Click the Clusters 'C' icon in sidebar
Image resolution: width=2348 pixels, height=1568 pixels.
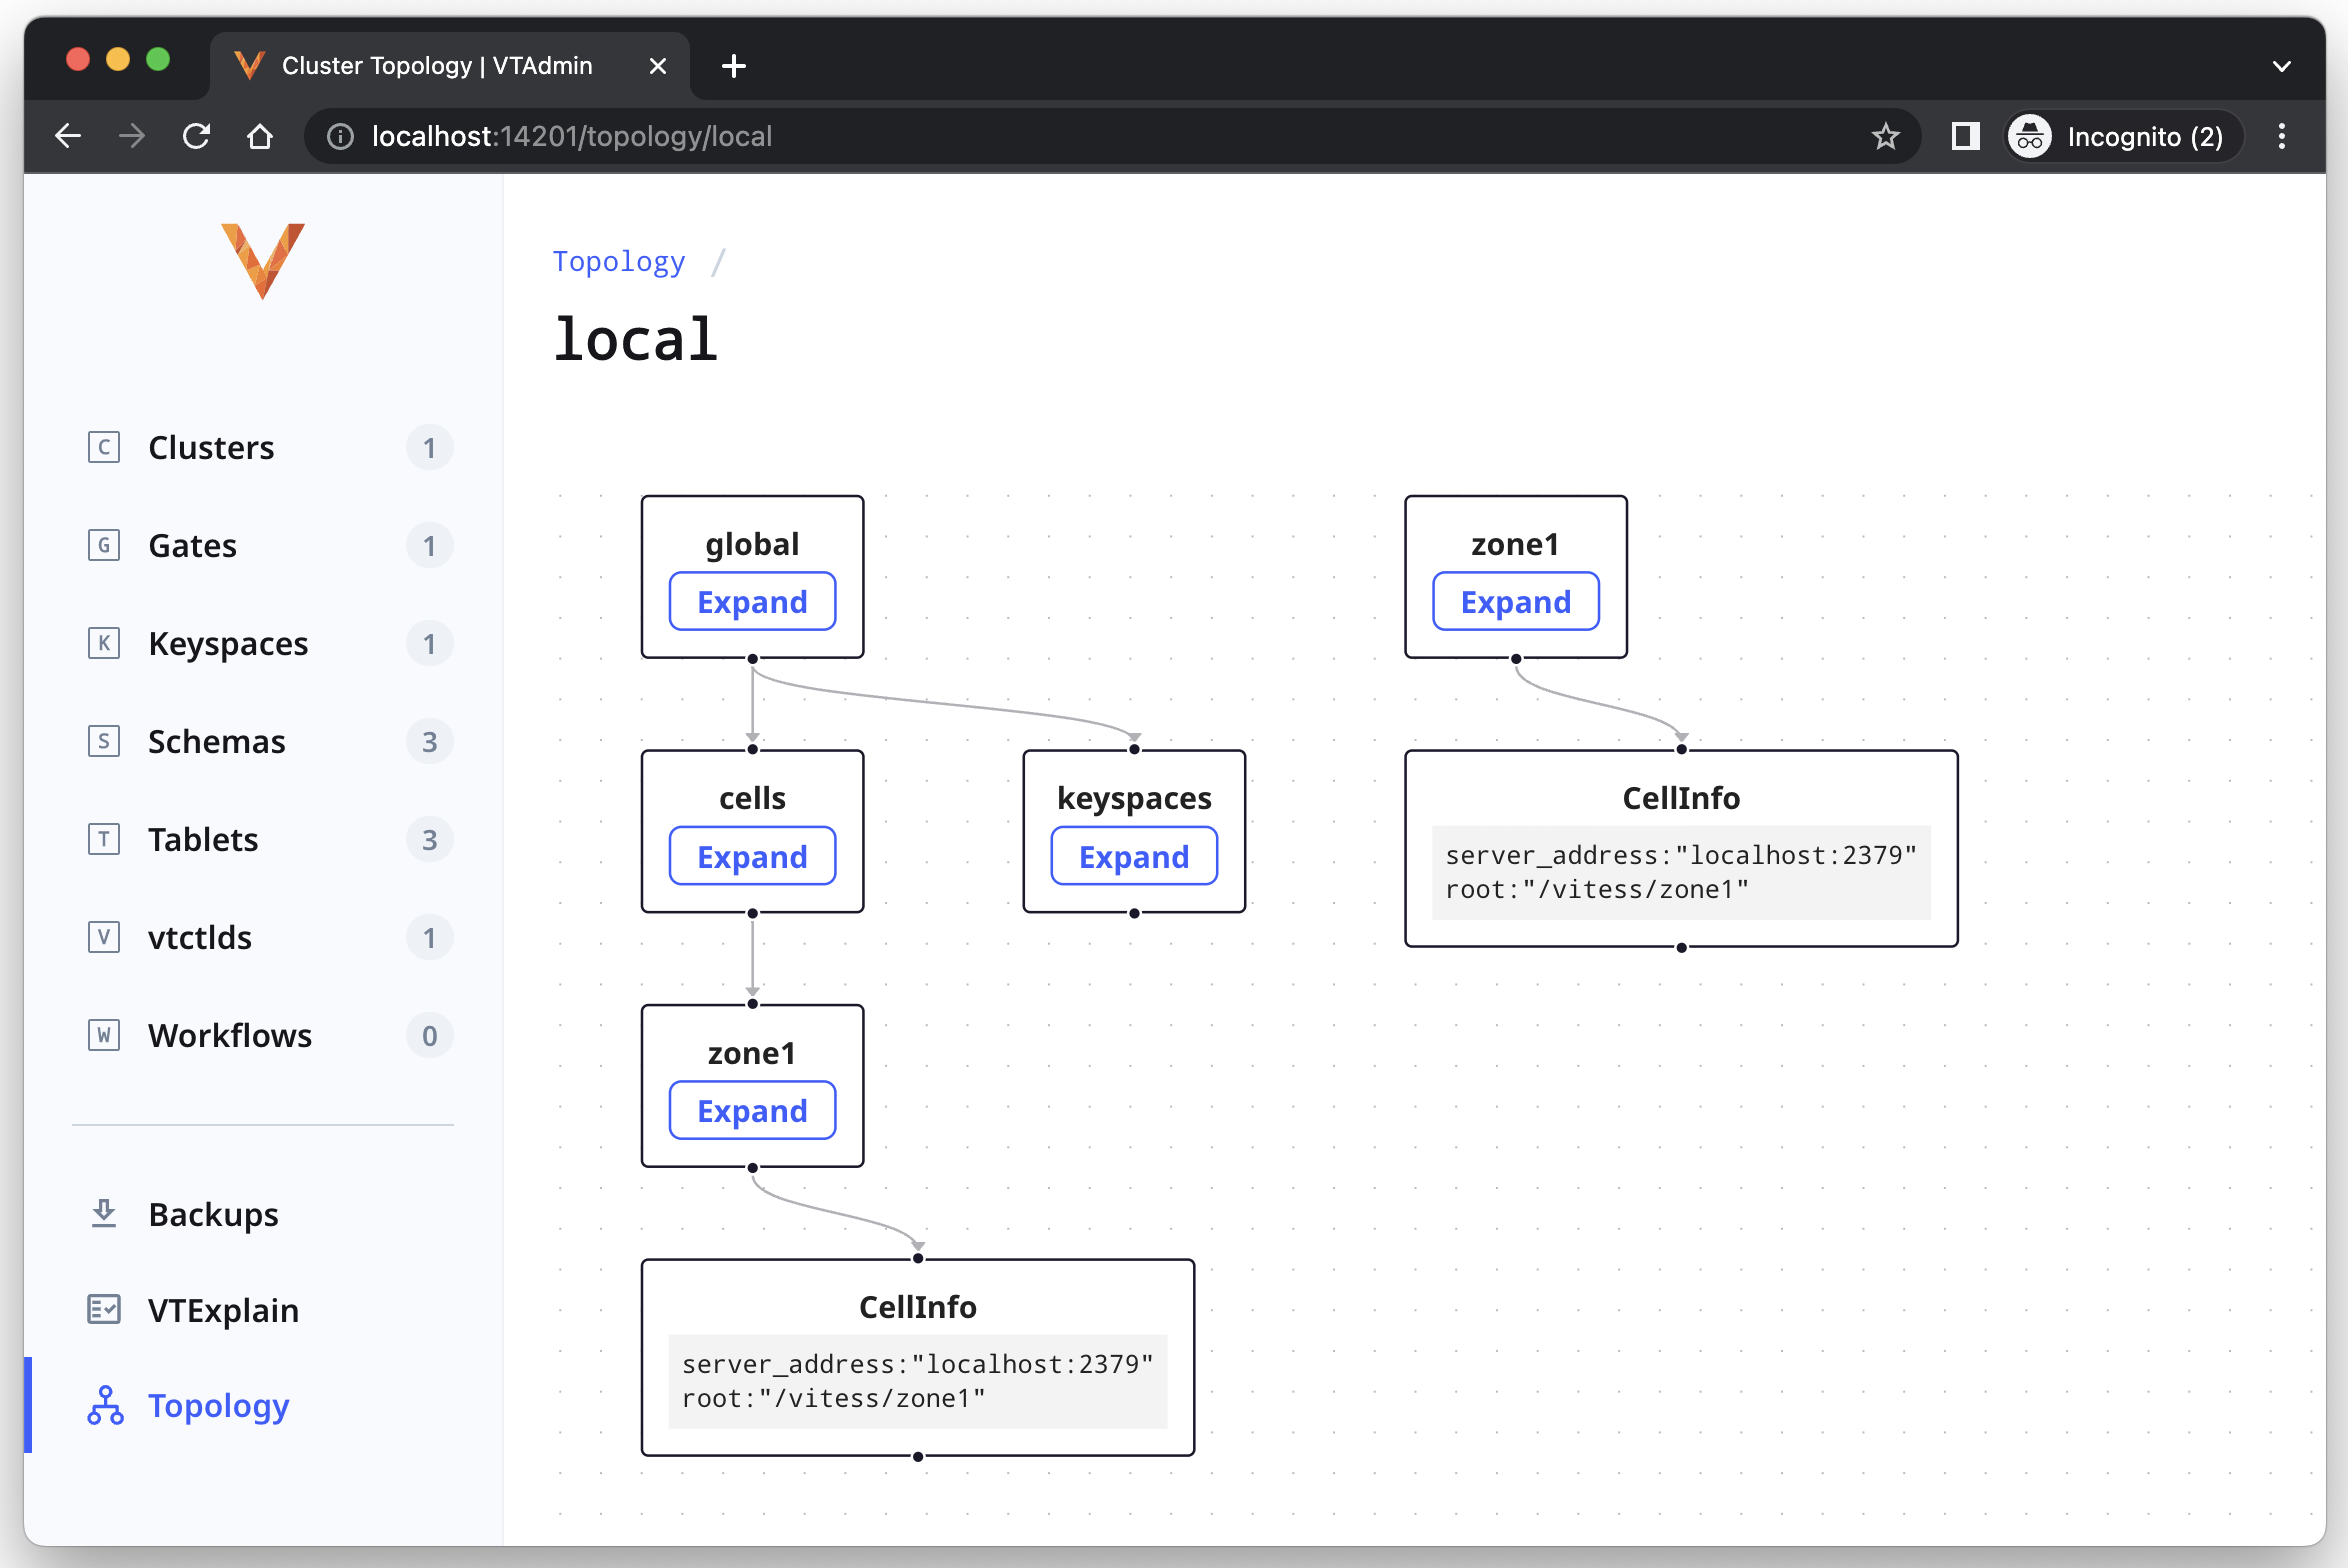pos(104,447)
